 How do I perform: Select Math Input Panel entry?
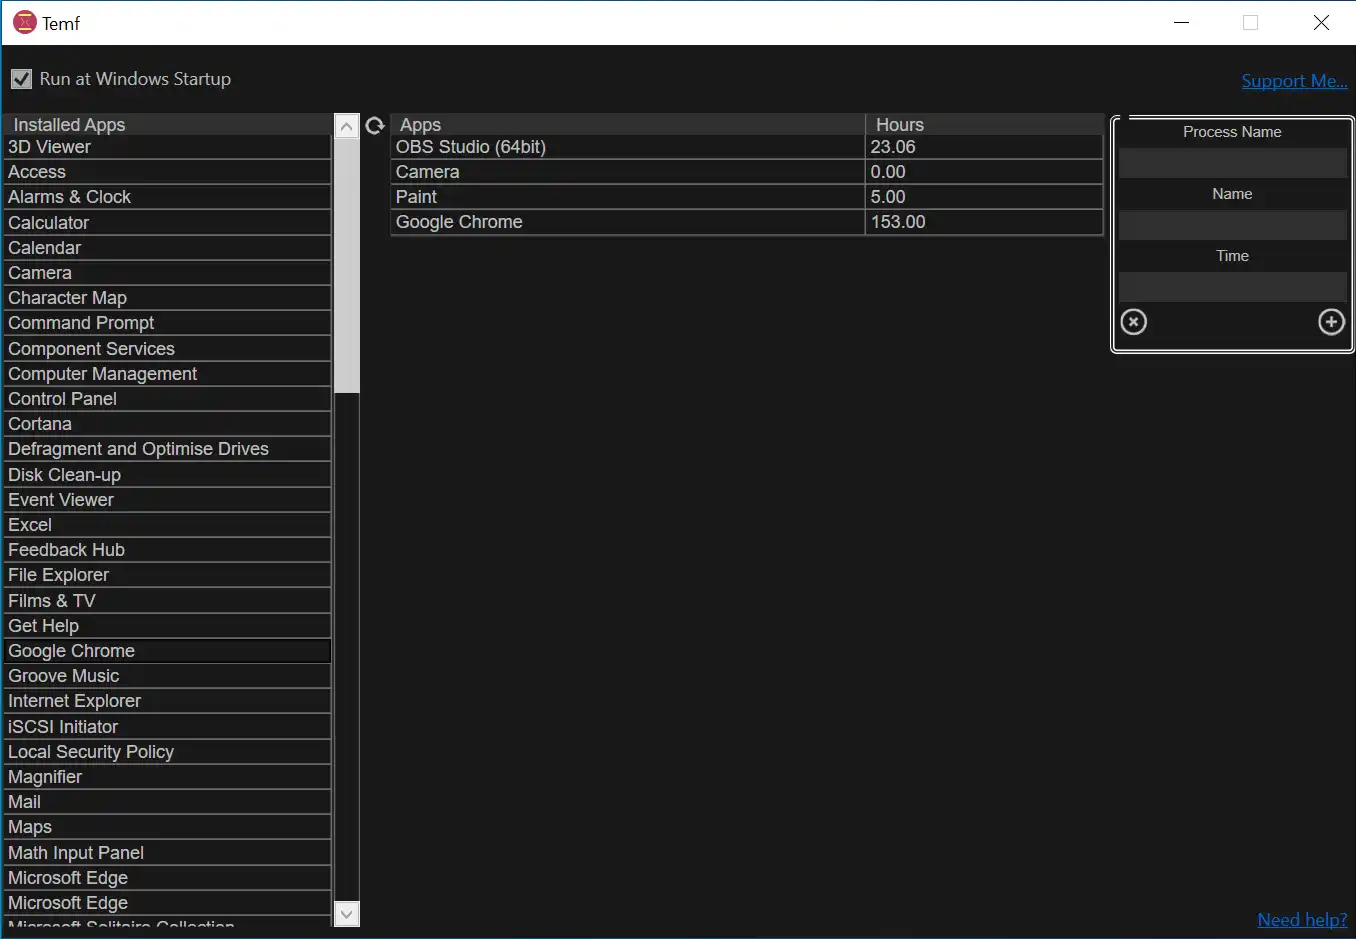pos(167,853)
